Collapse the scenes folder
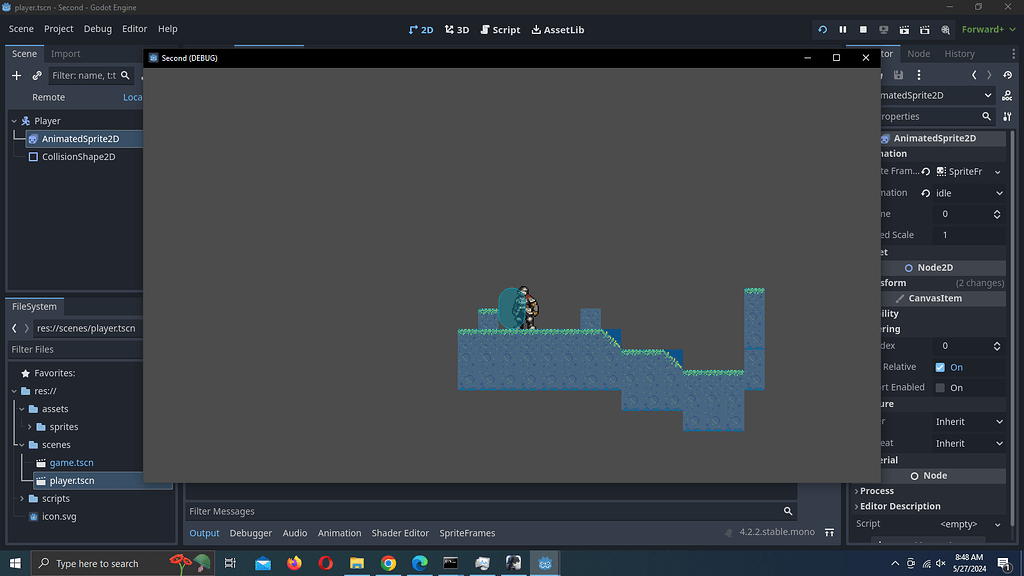 22,445
